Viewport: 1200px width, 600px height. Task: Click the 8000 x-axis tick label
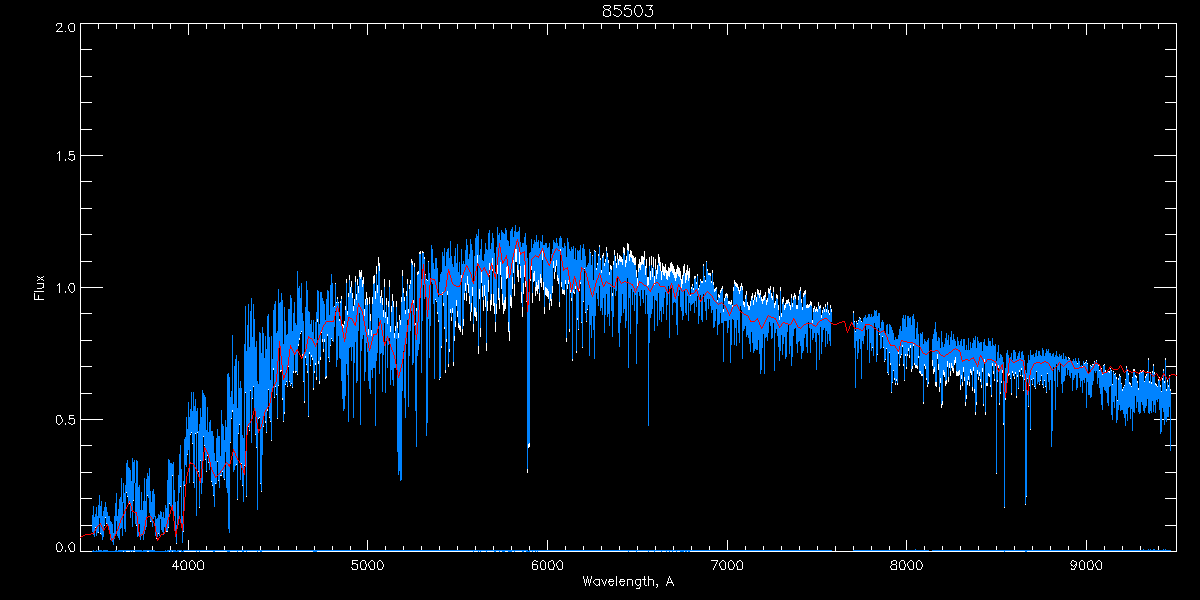click(x=906, y=564)
